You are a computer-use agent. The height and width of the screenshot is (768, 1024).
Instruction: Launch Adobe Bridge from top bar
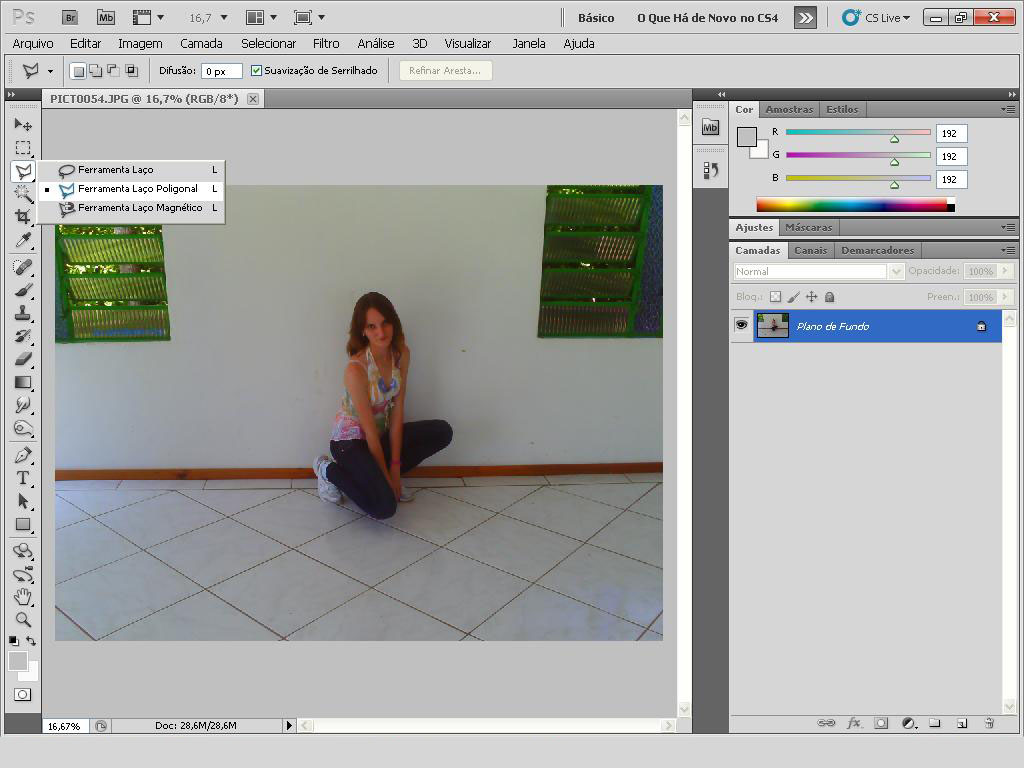coord(70,18)
